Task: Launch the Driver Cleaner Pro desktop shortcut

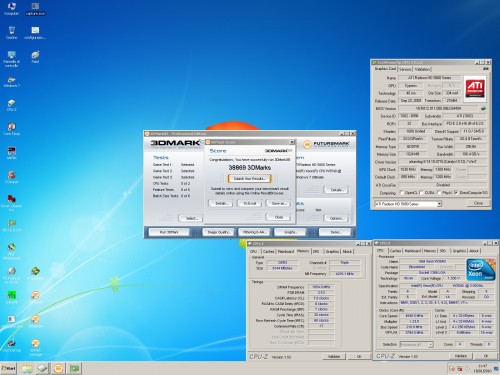Action: 11,203
